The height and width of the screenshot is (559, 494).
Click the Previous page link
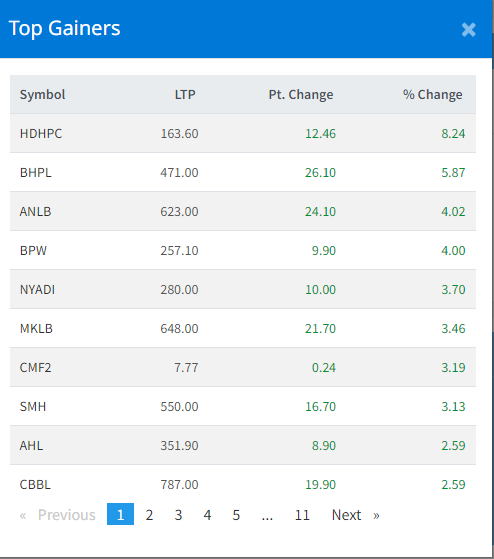click(x=58, y=514)
